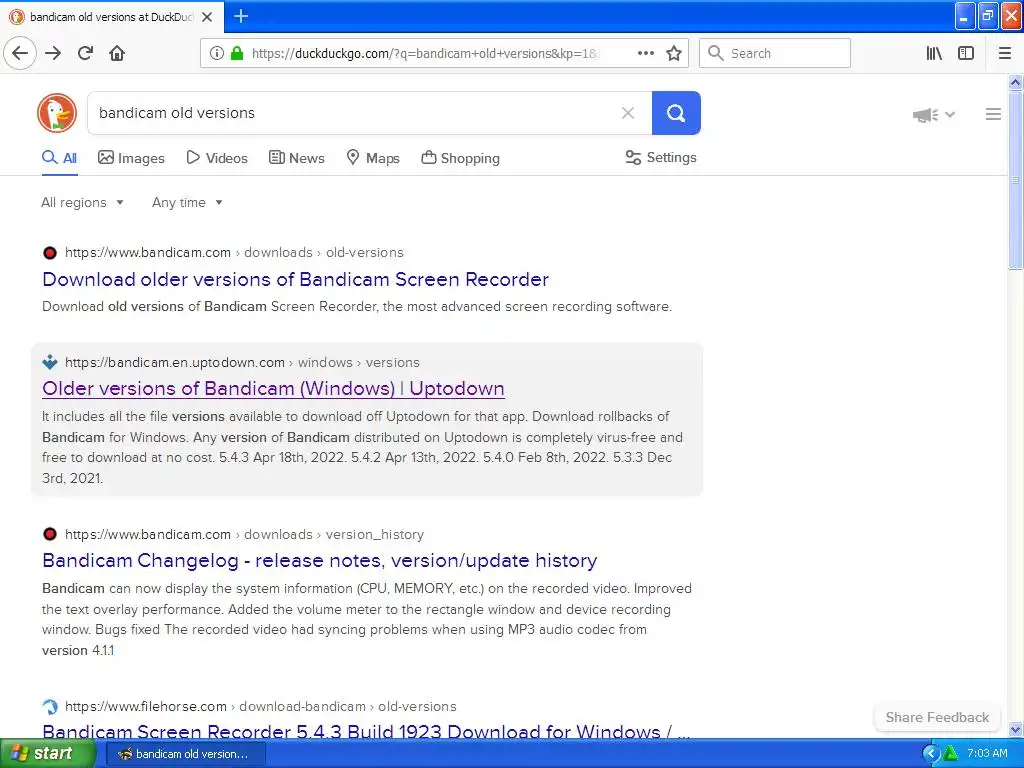This screenshot has height=768, width=1024.
Task: Close the bandicam old versions tab
Action: click(x=207, y=17)
